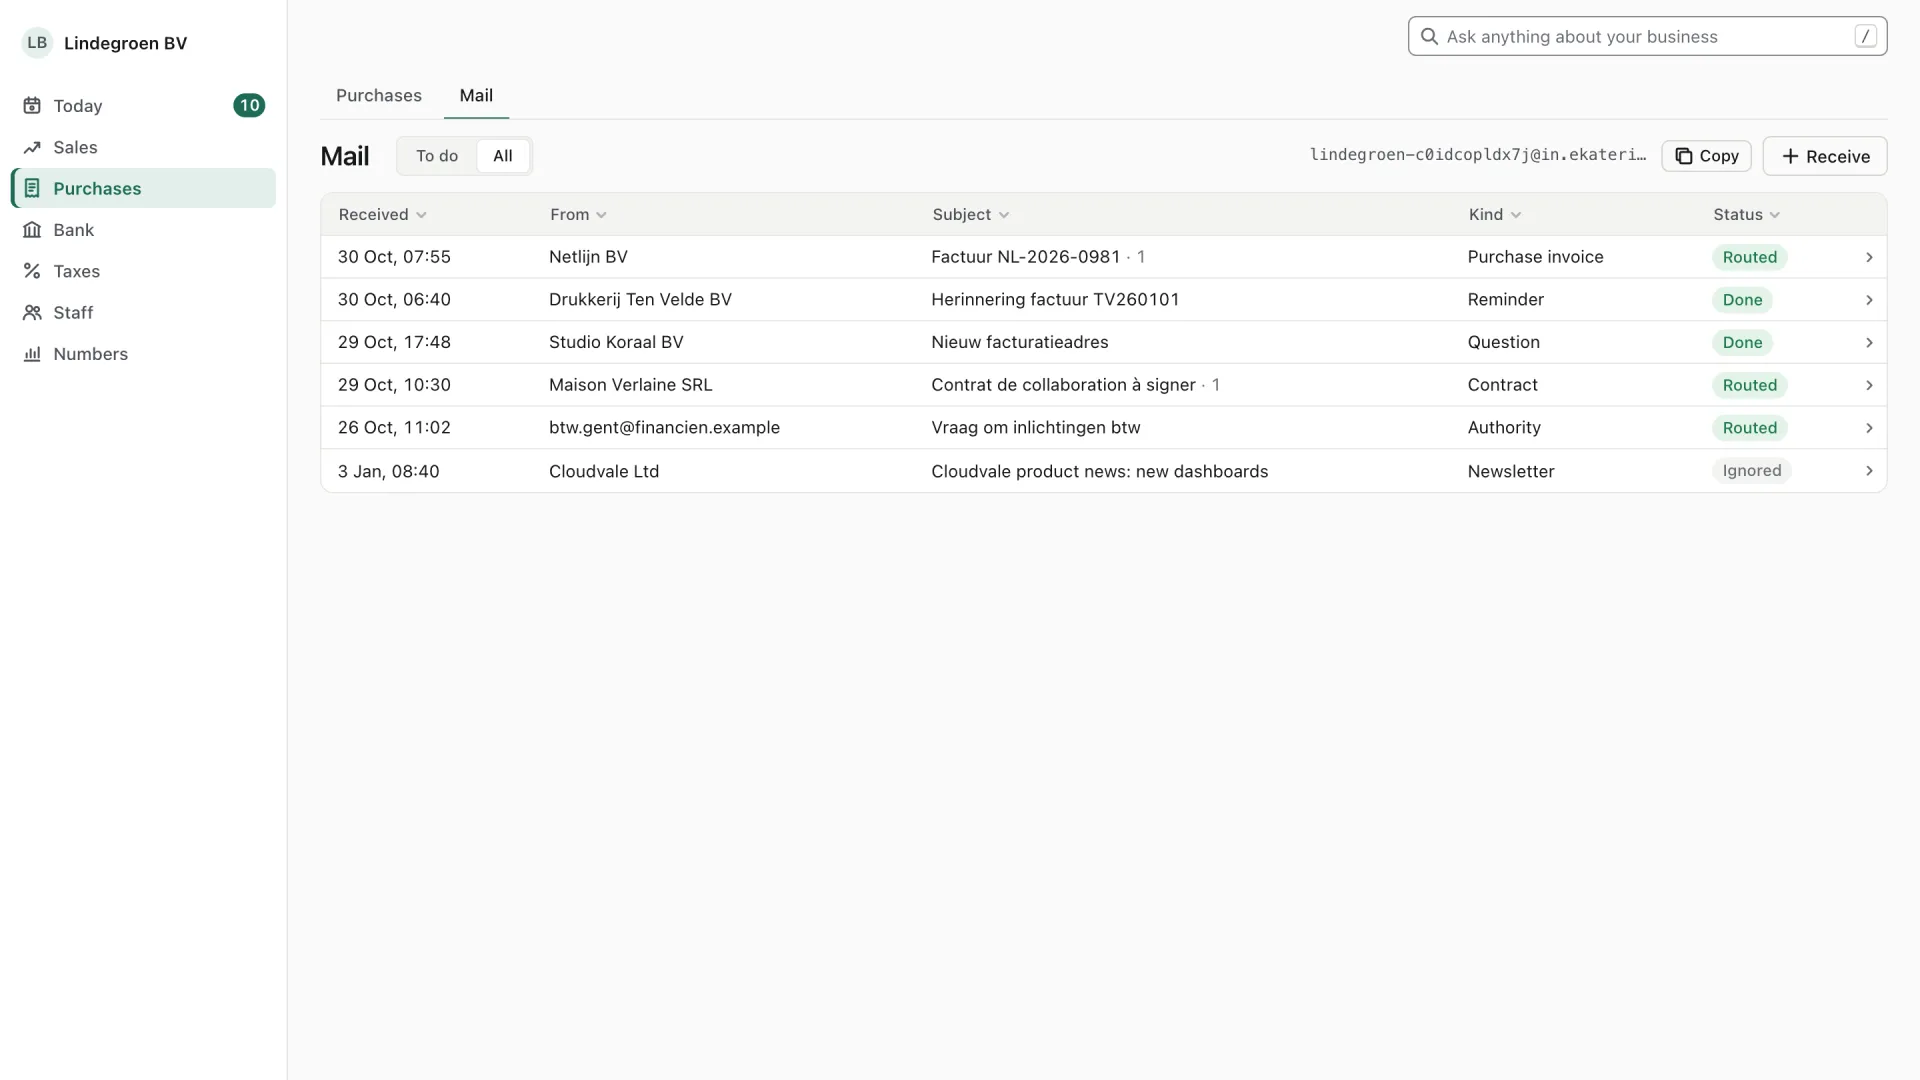The width and height of the screenshot is (1920, 1080).
Task: Open Drukkerij Ten Velde BV row chevron
Action: (x=1869, y=300)
